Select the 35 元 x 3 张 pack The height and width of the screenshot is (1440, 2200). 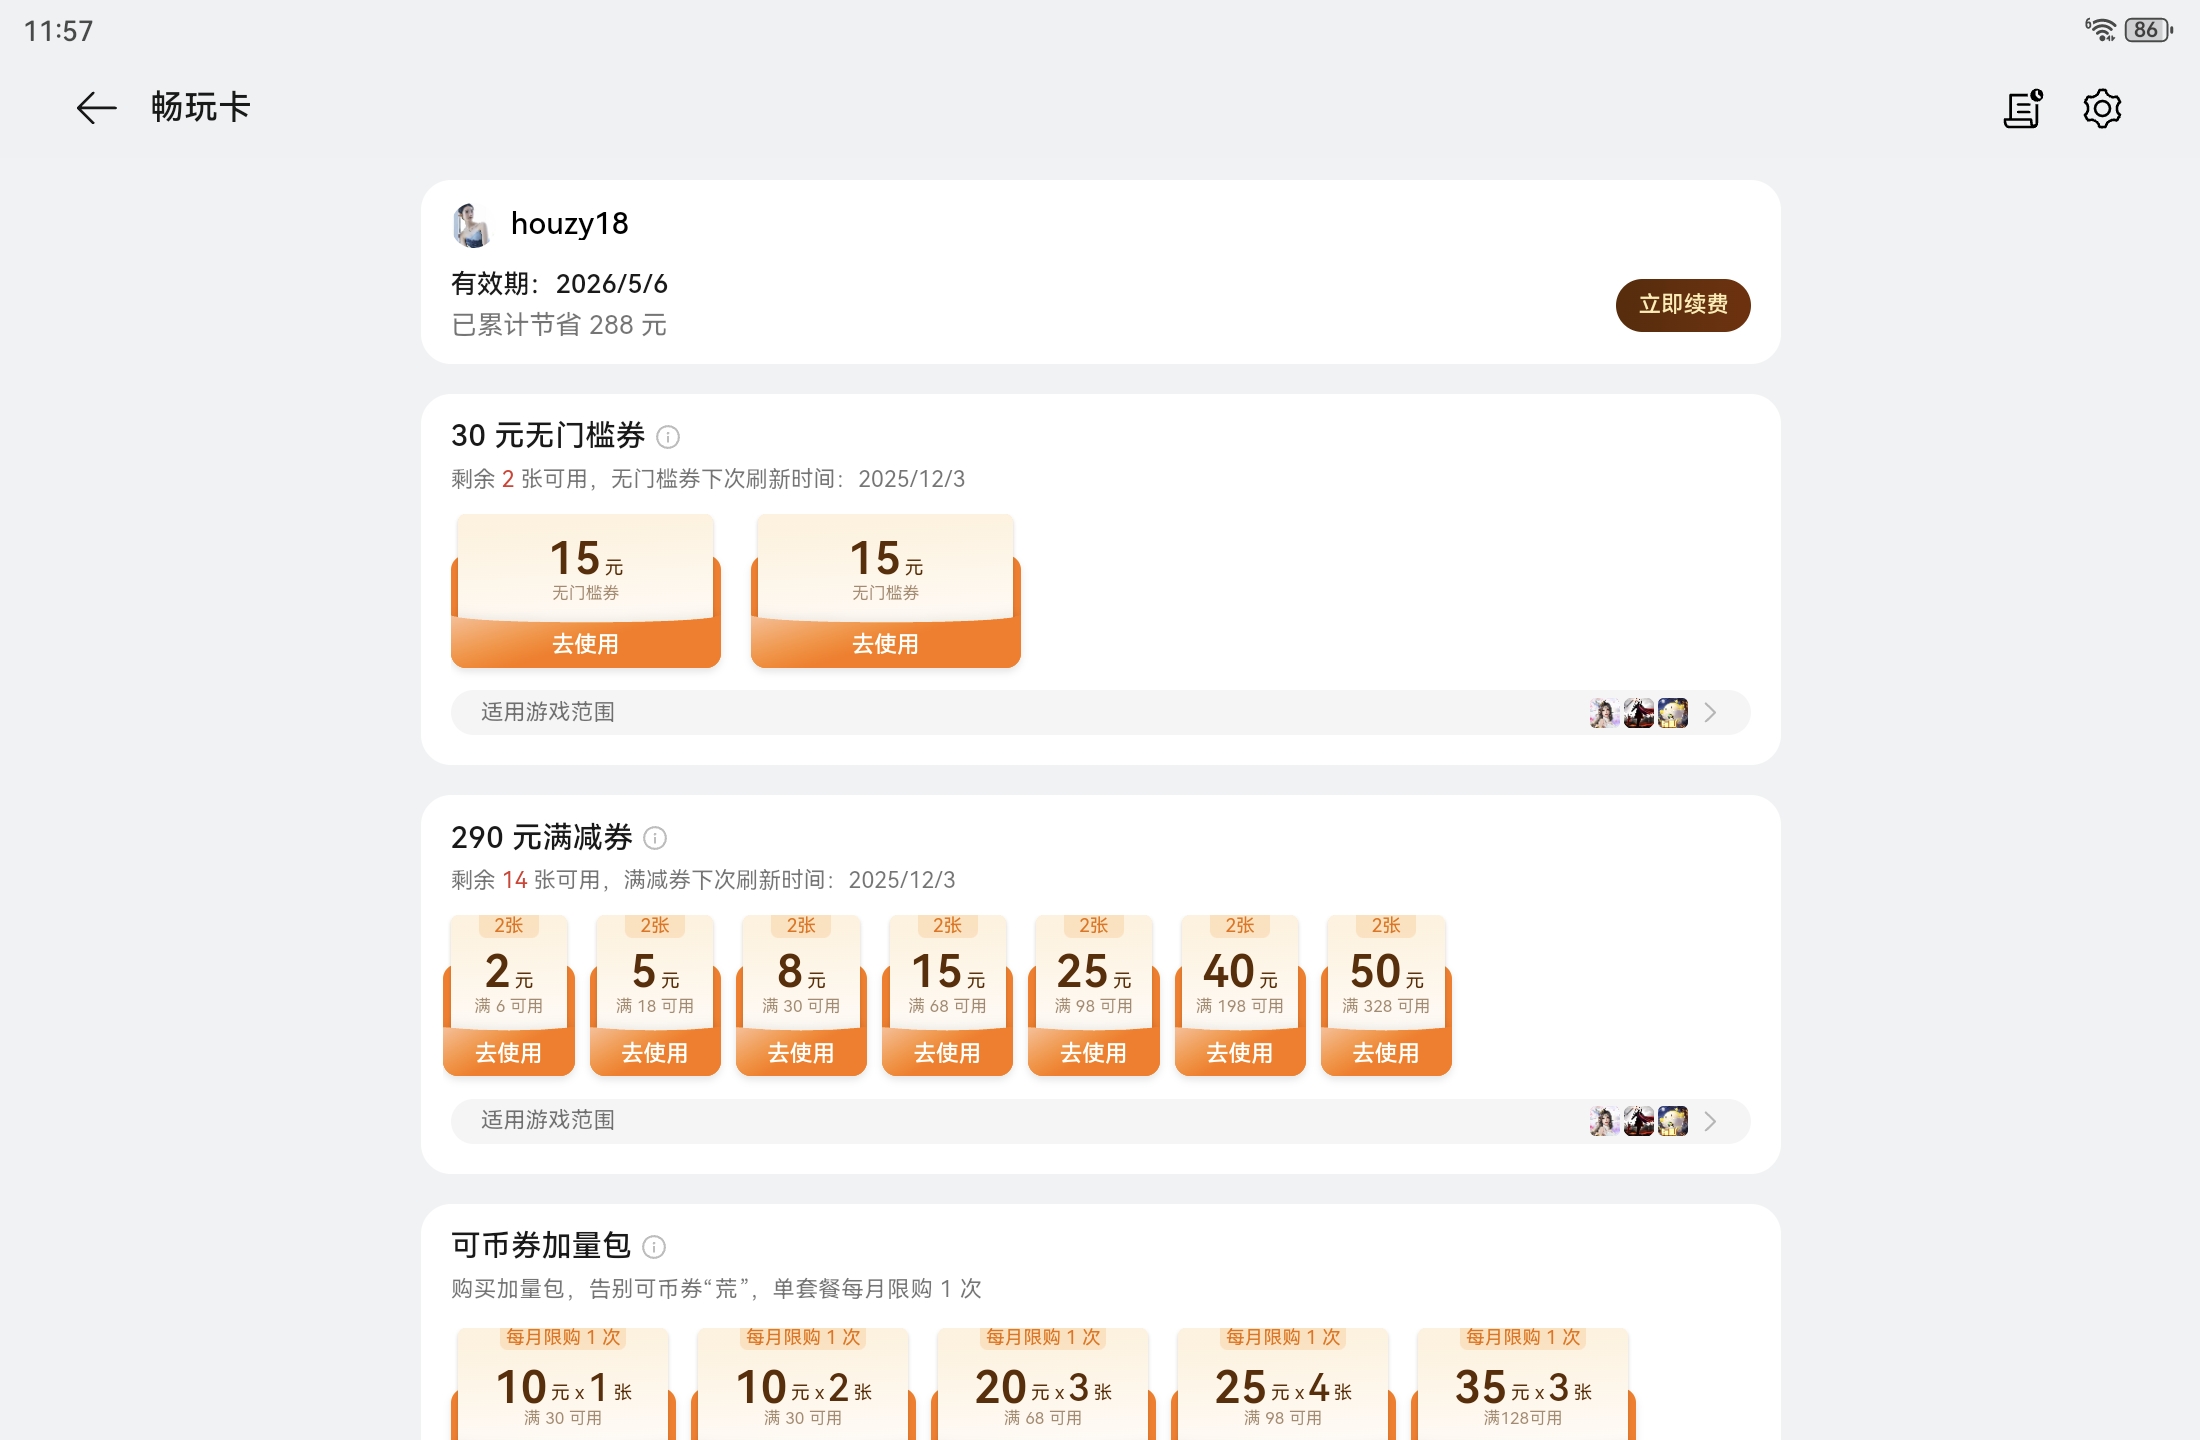(x=1523, y=1390)
